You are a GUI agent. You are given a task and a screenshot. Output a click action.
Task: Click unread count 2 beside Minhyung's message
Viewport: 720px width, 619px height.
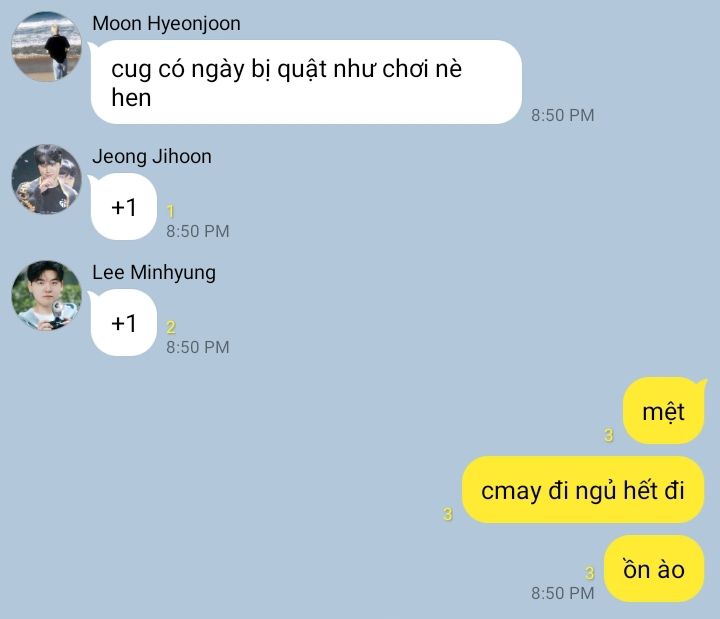click(x=171, y=327)
